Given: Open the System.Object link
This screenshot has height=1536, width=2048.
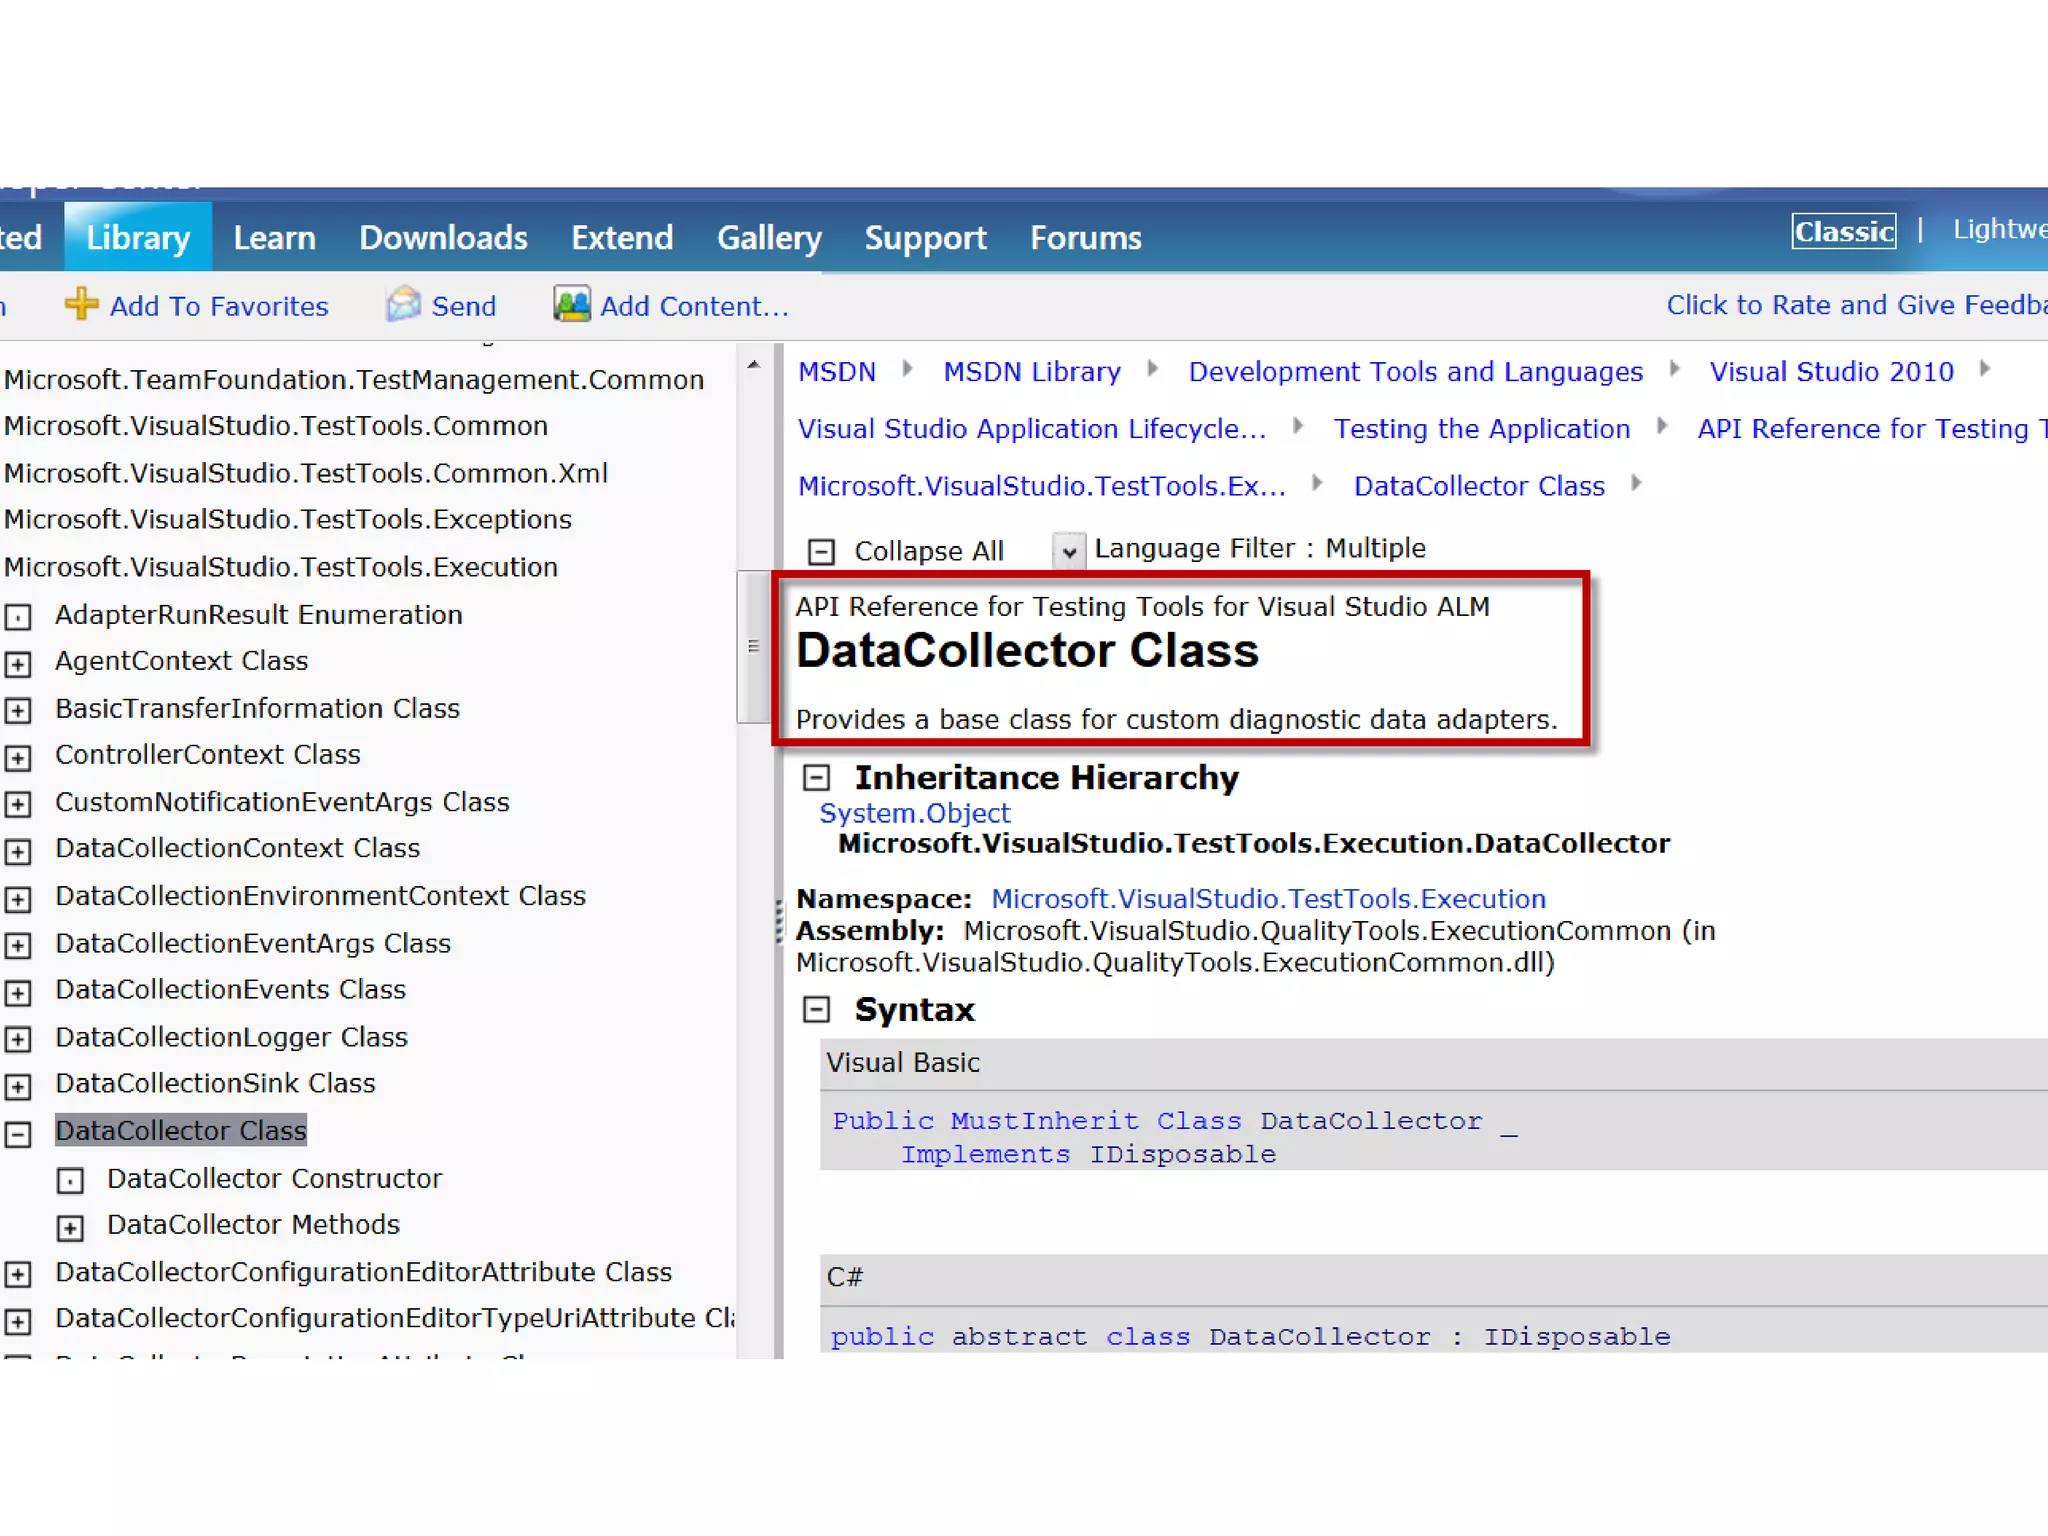Looking at the screenshot, I should 914,813.
